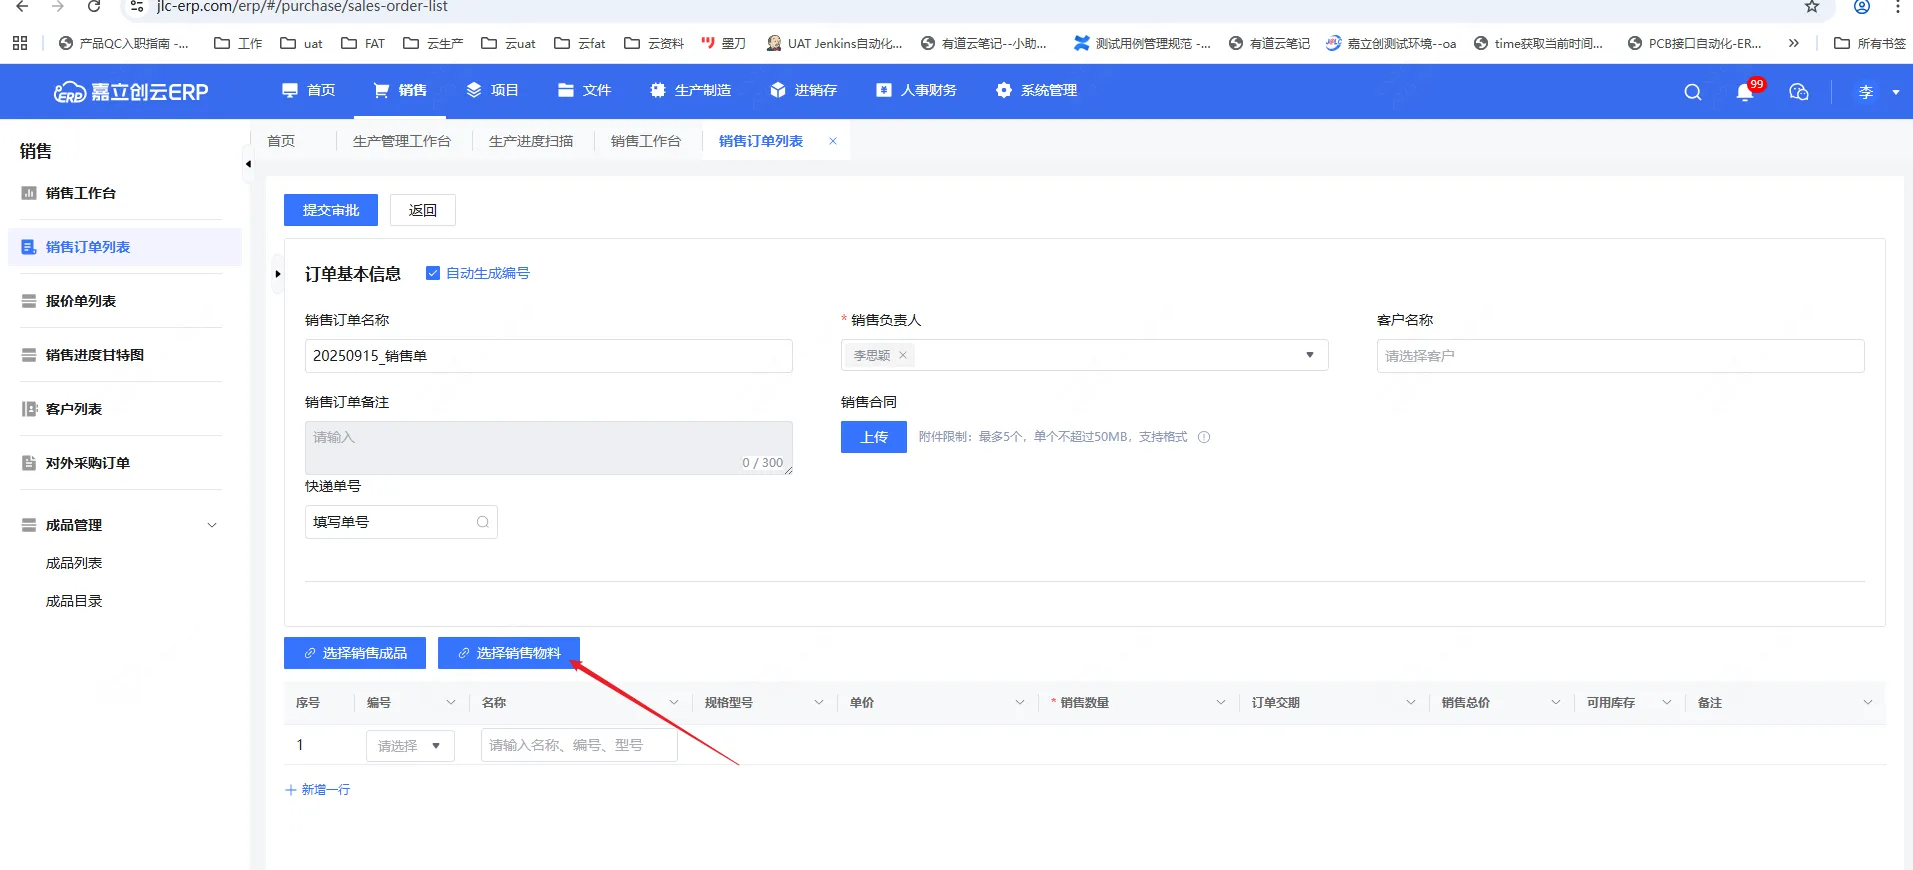This screenshot has height=870, width=1913.
Task: Open 客户列表 in sidebar
Action: coord(74,409)
